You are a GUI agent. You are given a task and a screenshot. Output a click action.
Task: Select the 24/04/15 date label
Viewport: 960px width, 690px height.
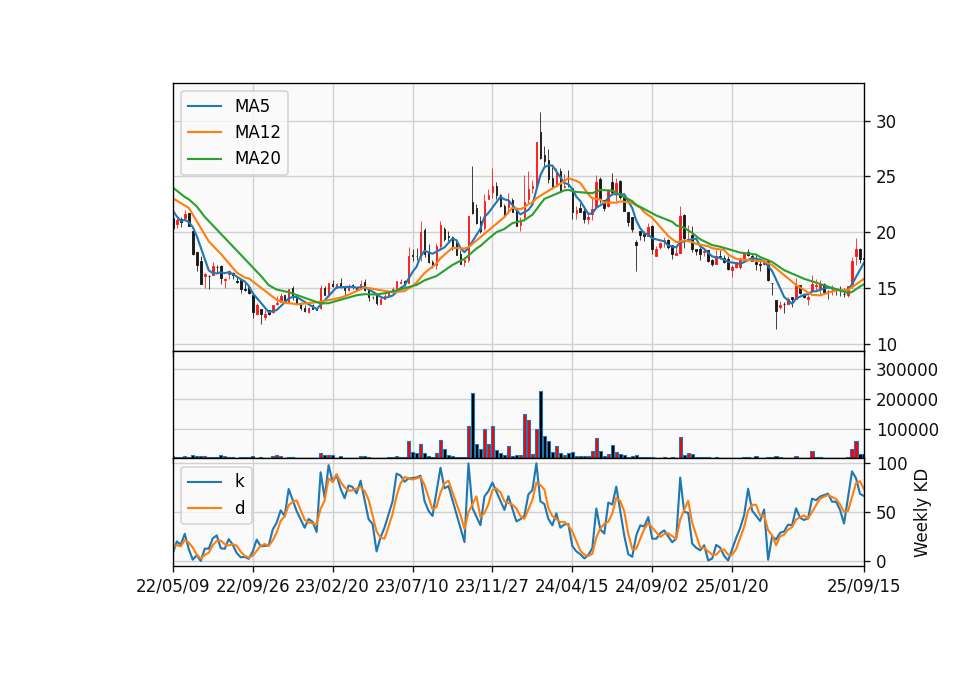pyautogui.click(x=572, y=586)
